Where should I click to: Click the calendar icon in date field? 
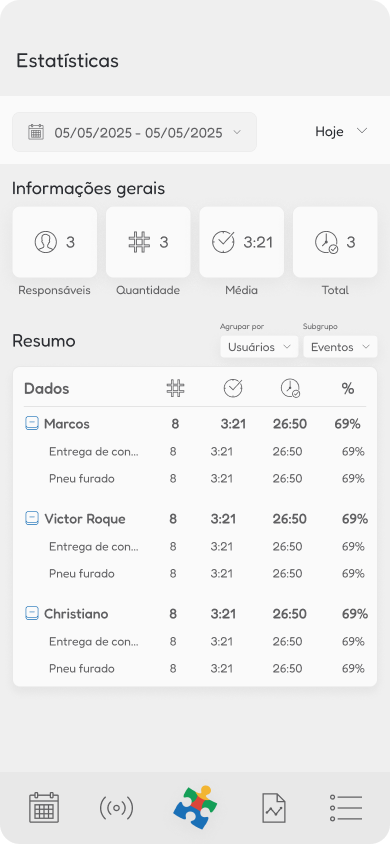tap(36, 132)
